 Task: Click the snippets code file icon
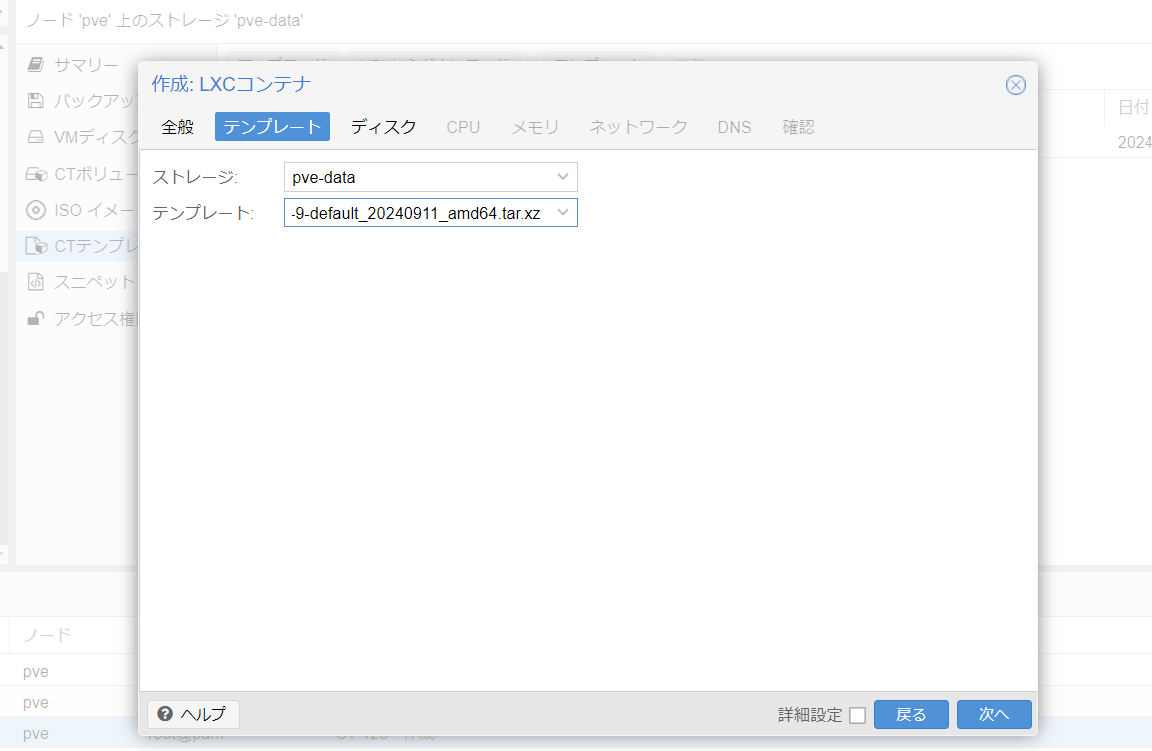35,282
